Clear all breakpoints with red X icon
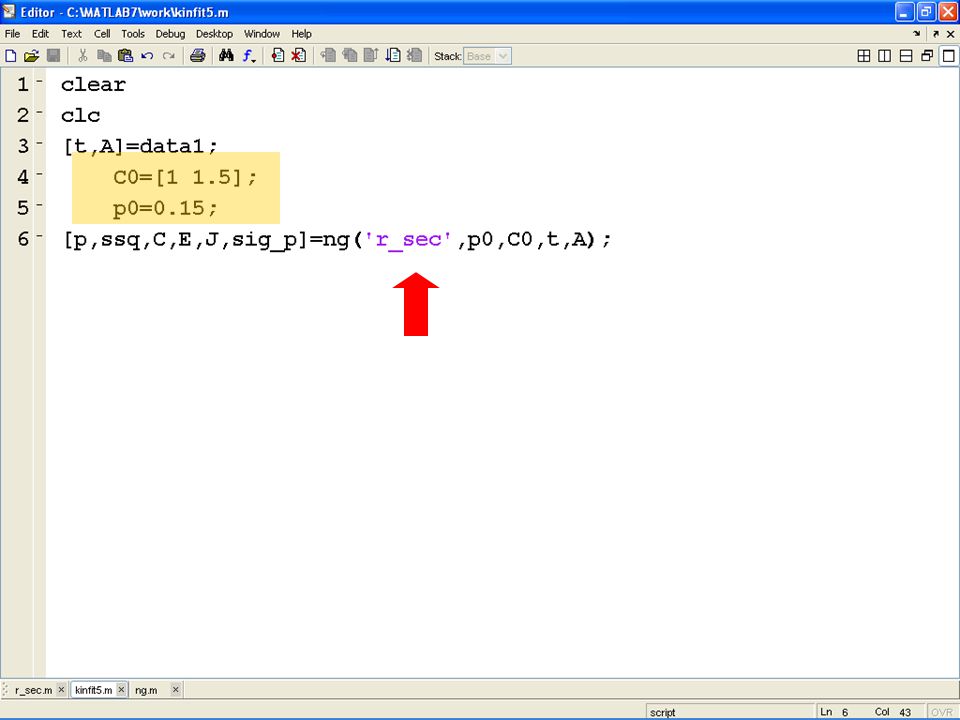 [x=298, y=56]
